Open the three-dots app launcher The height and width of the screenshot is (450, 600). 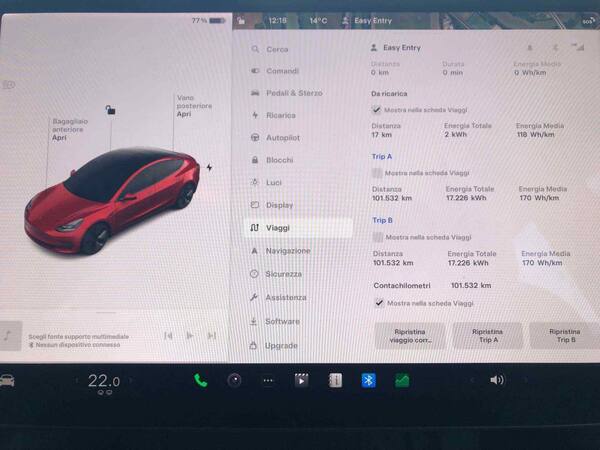(x=267, y=380)
